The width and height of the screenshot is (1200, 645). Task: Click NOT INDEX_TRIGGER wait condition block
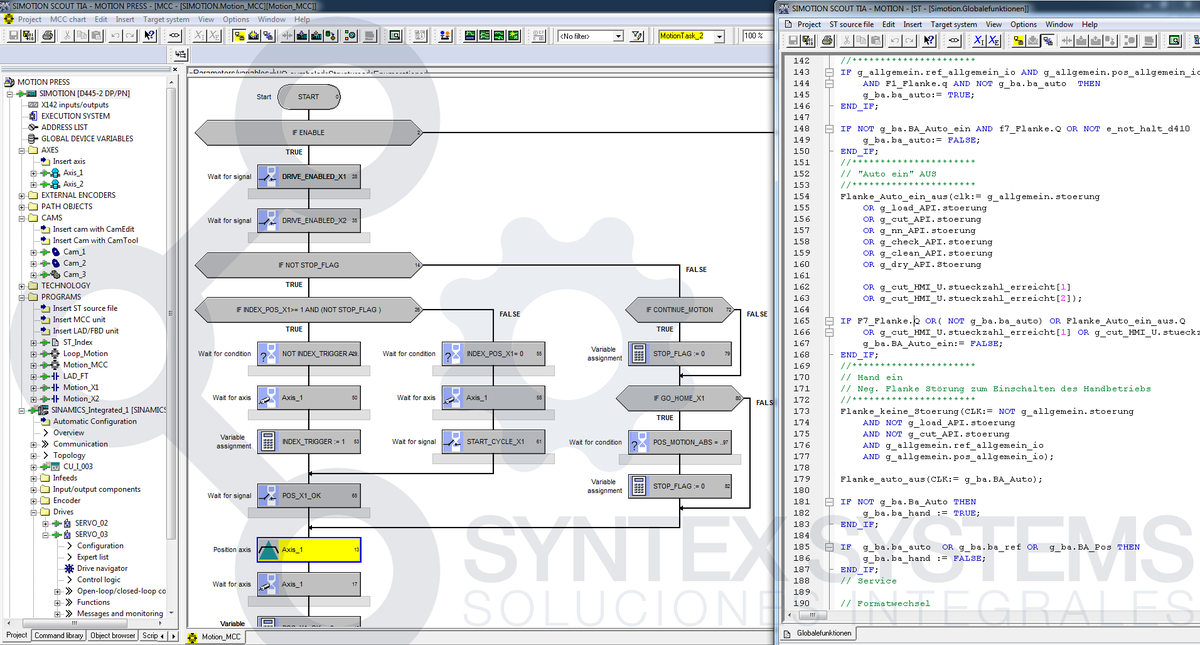[x=308, y=354]
